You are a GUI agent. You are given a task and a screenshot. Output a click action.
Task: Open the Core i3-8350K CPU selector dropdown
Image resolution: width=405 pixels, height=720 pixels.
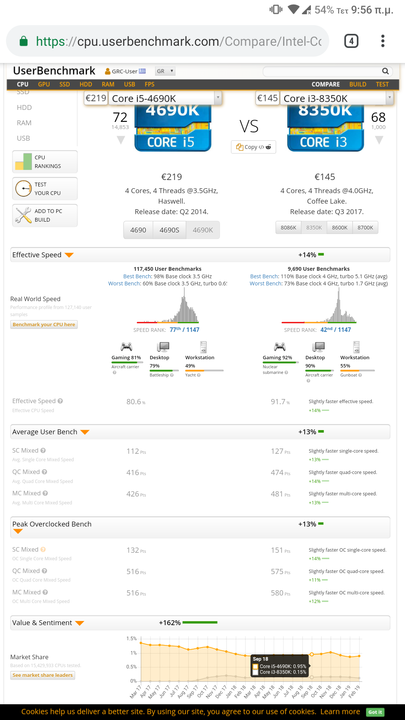(337, 98)
